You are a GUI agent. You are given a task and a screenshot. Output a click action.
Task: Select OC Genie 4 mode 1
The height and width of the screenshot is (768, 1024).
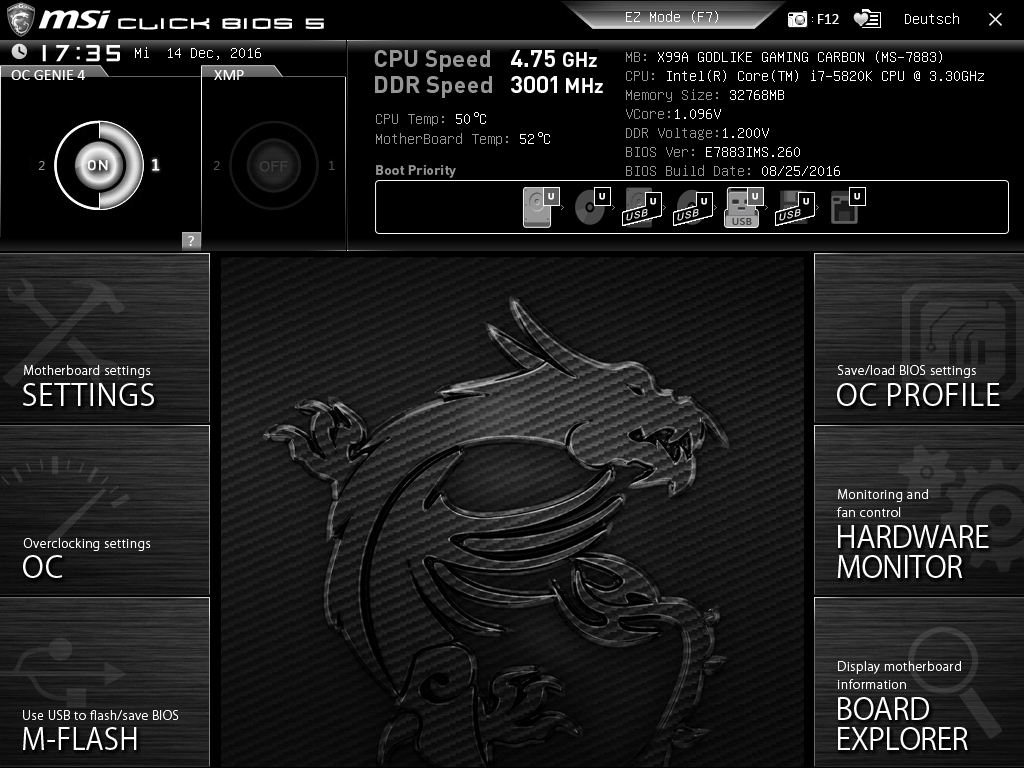point(155,165)
